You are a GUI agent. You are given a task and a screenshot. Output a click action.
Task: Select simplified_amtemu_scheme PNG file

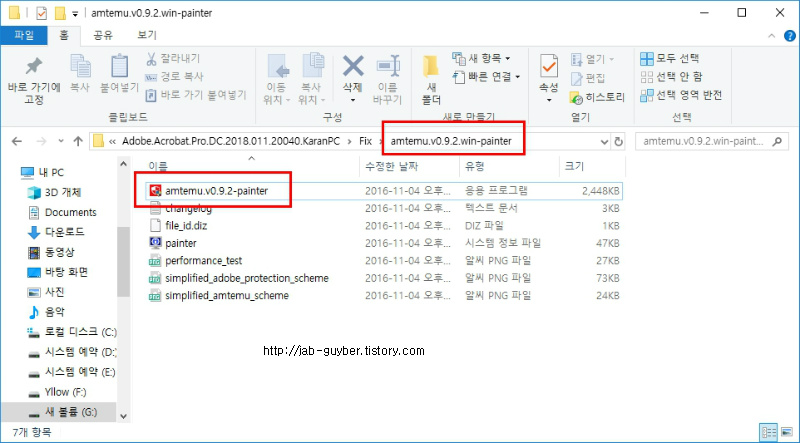384,296
